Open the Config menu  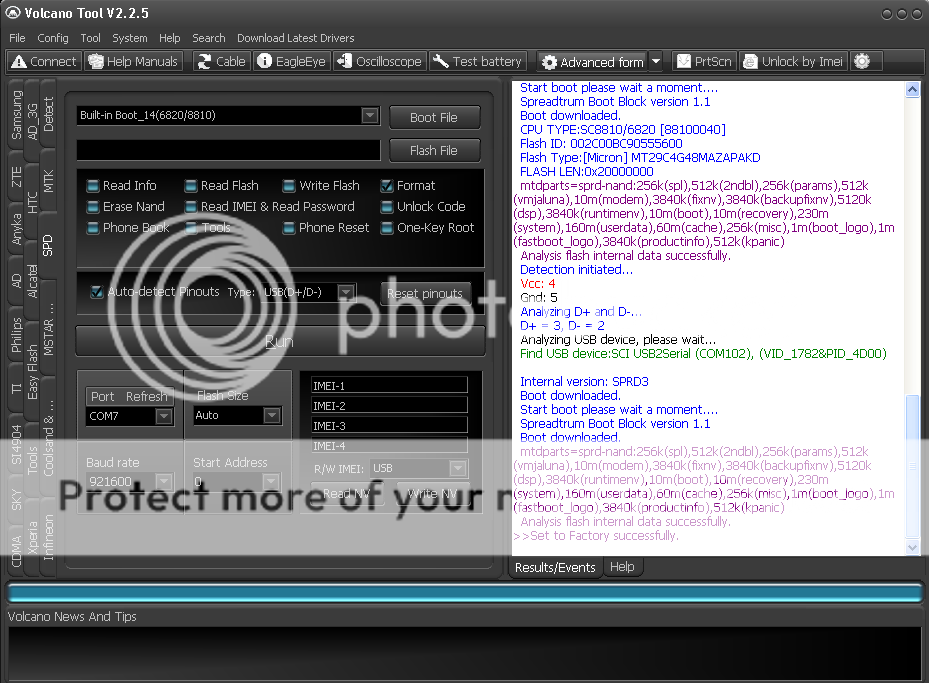pos(53,38)
